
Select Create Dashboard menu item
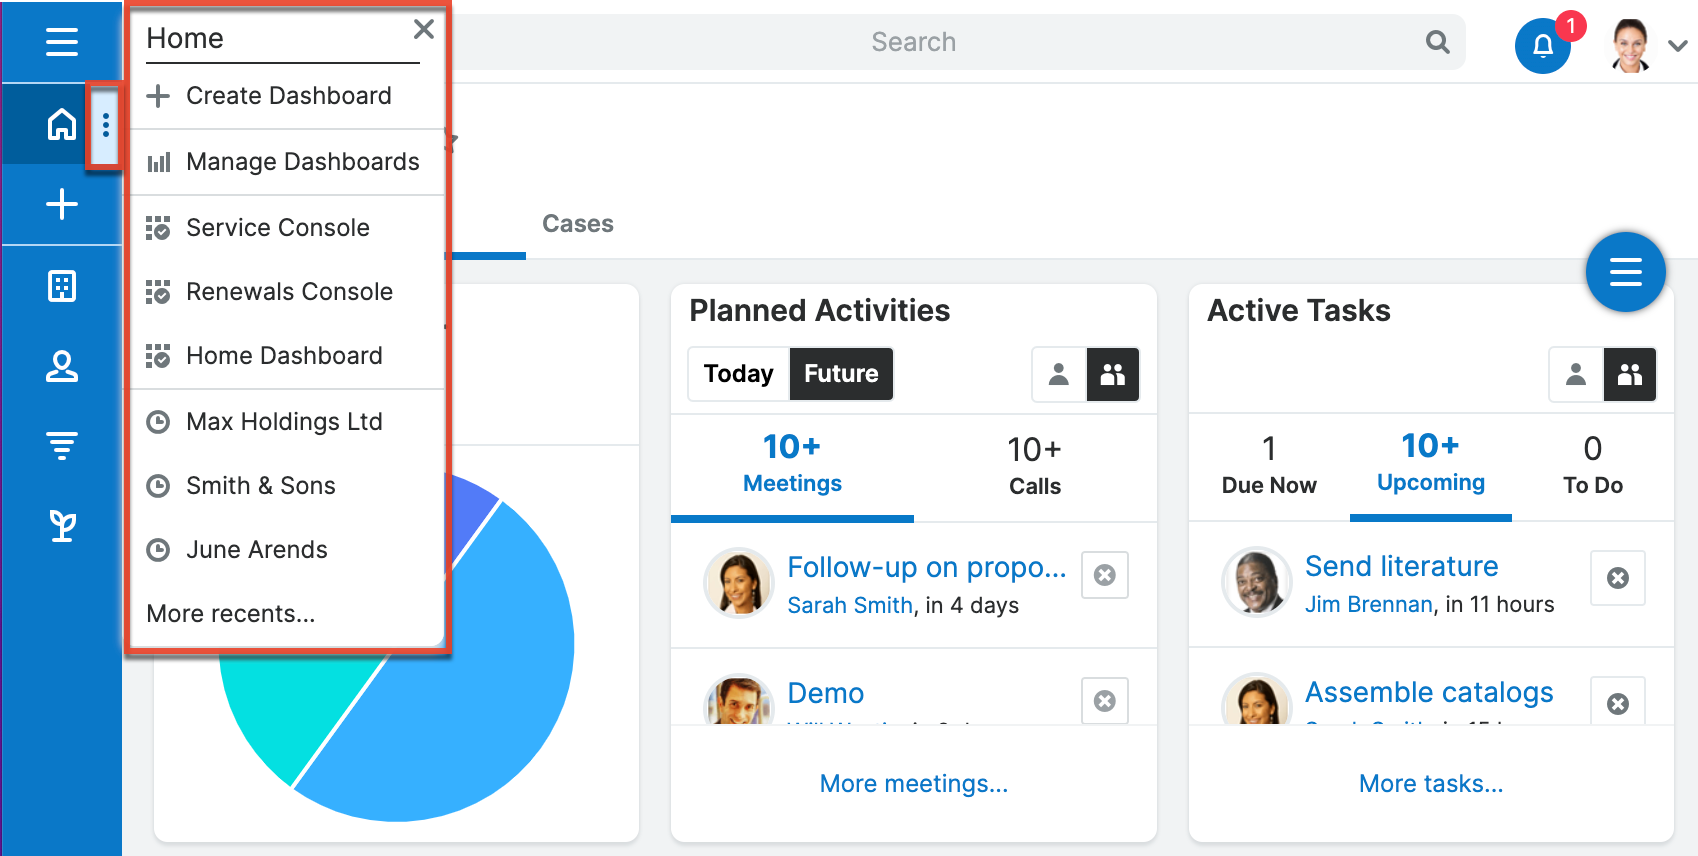288,96
